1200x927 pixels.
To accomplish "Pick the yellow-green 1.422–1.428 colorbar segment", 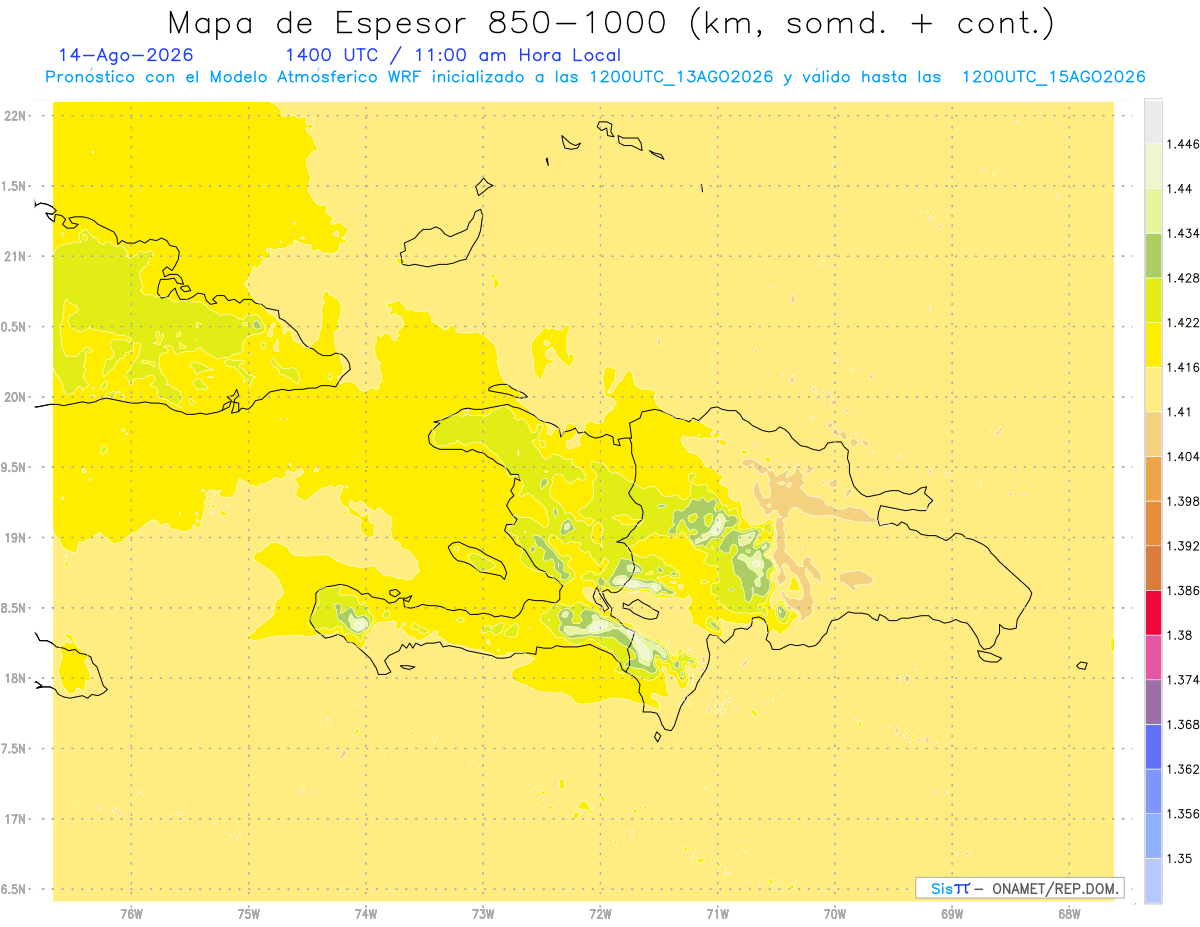I will tap(1153, 300).
